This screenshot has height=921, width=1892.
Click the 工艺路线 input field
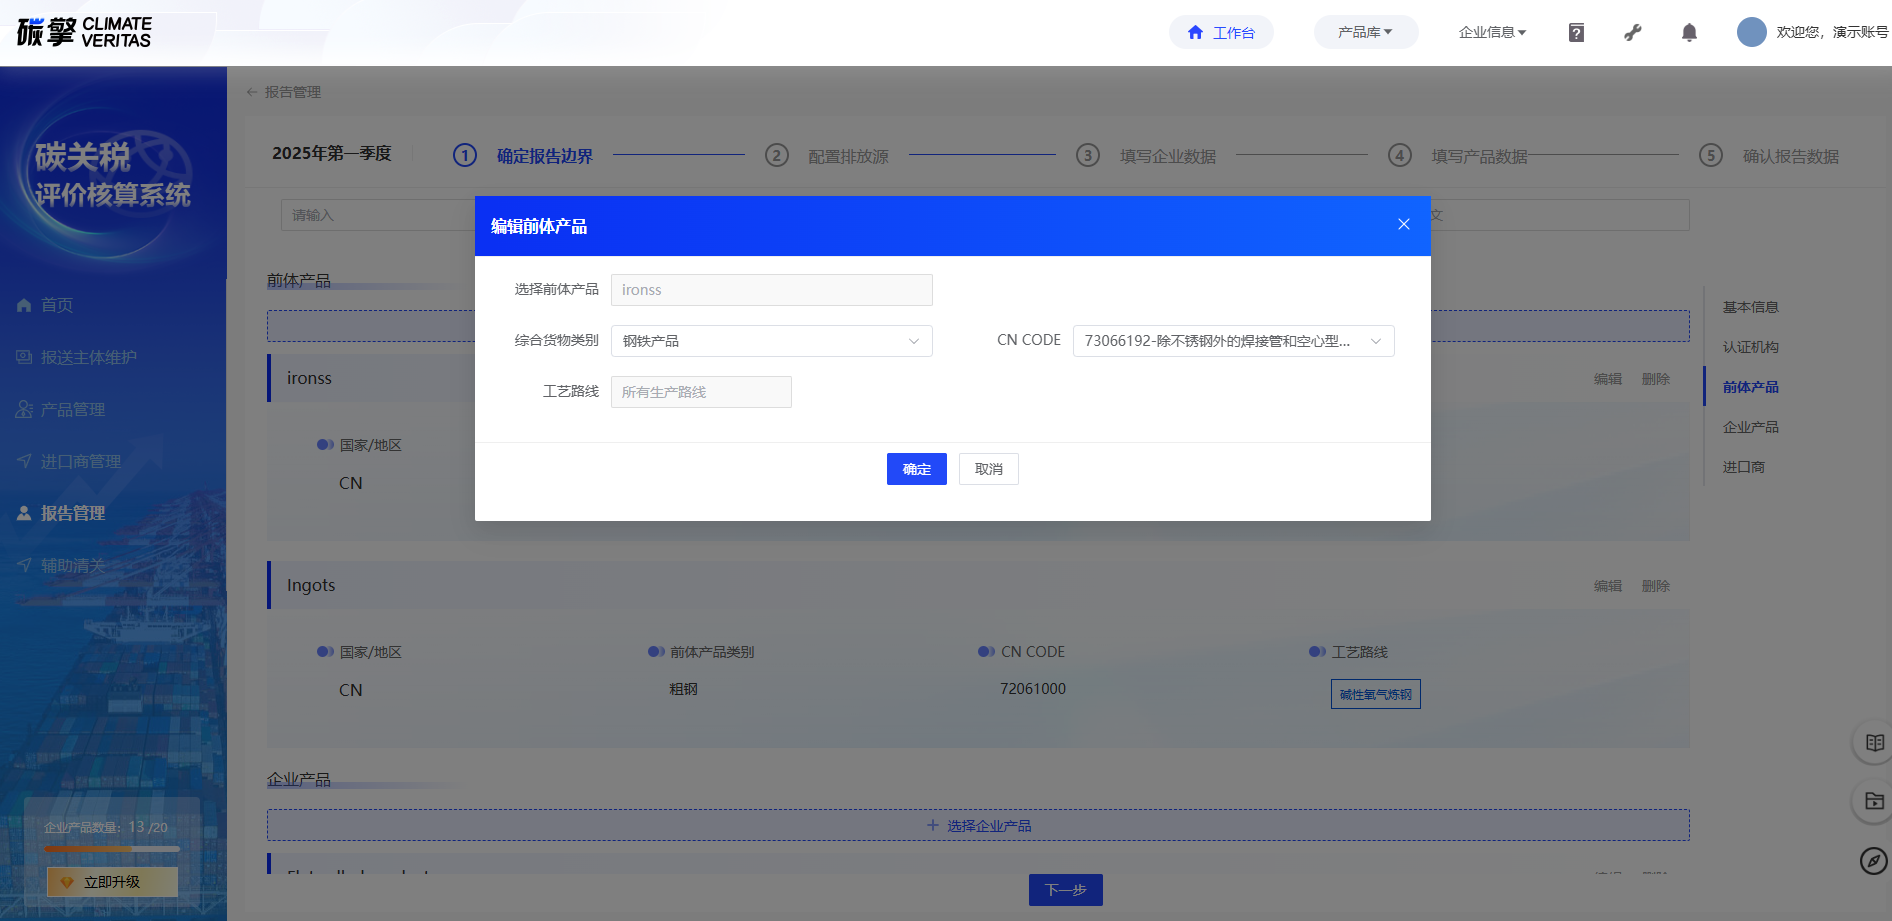[x=701, y=392]
